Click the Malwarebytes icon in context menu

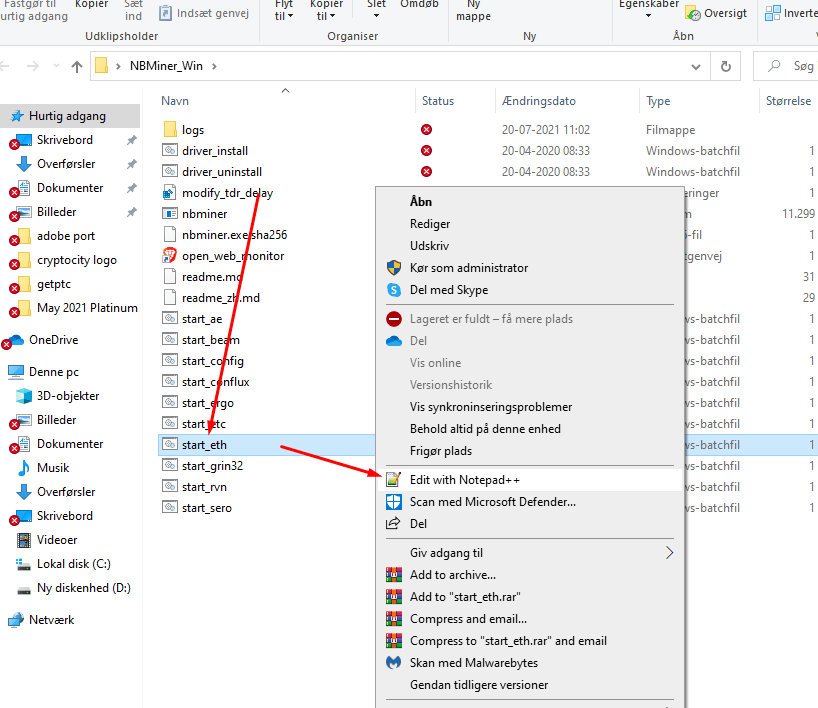[393, 662]
